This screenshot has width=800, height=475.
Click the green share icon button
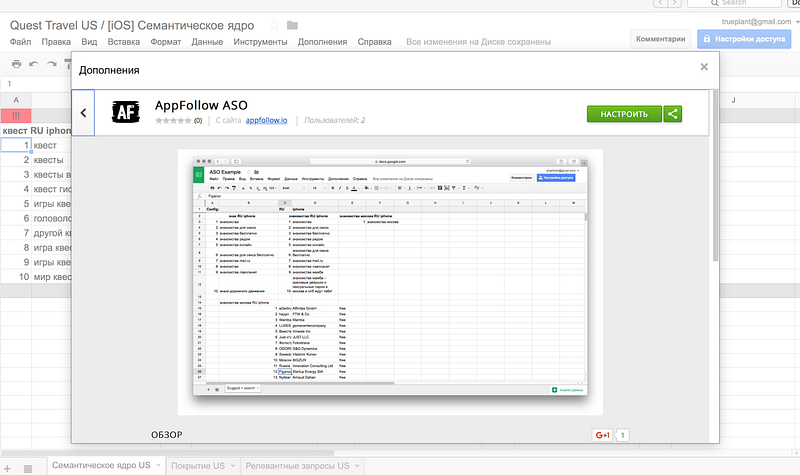point(672,114)
